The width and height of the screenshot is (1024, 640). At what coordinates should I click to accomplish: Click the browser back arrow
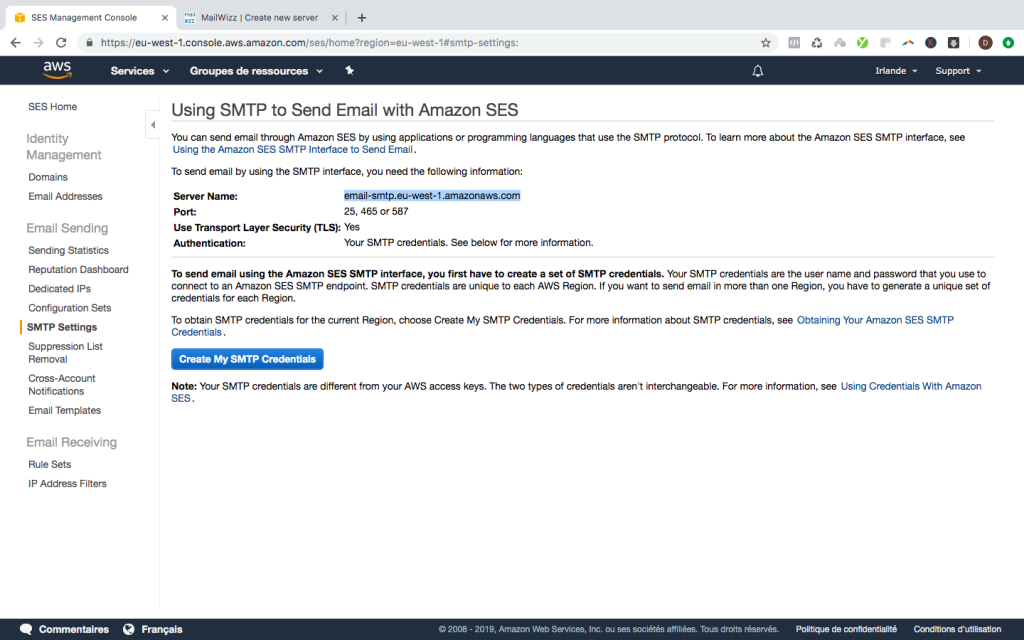coord(15,43)
